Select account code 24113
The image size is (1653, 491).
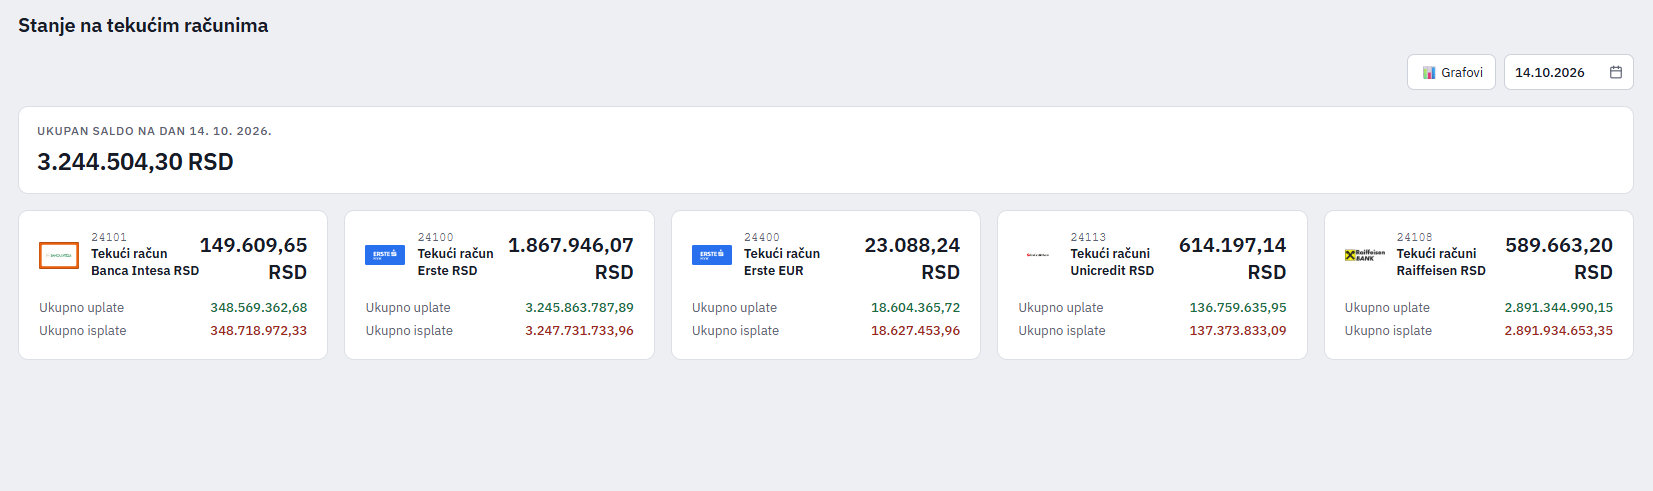1088,237
